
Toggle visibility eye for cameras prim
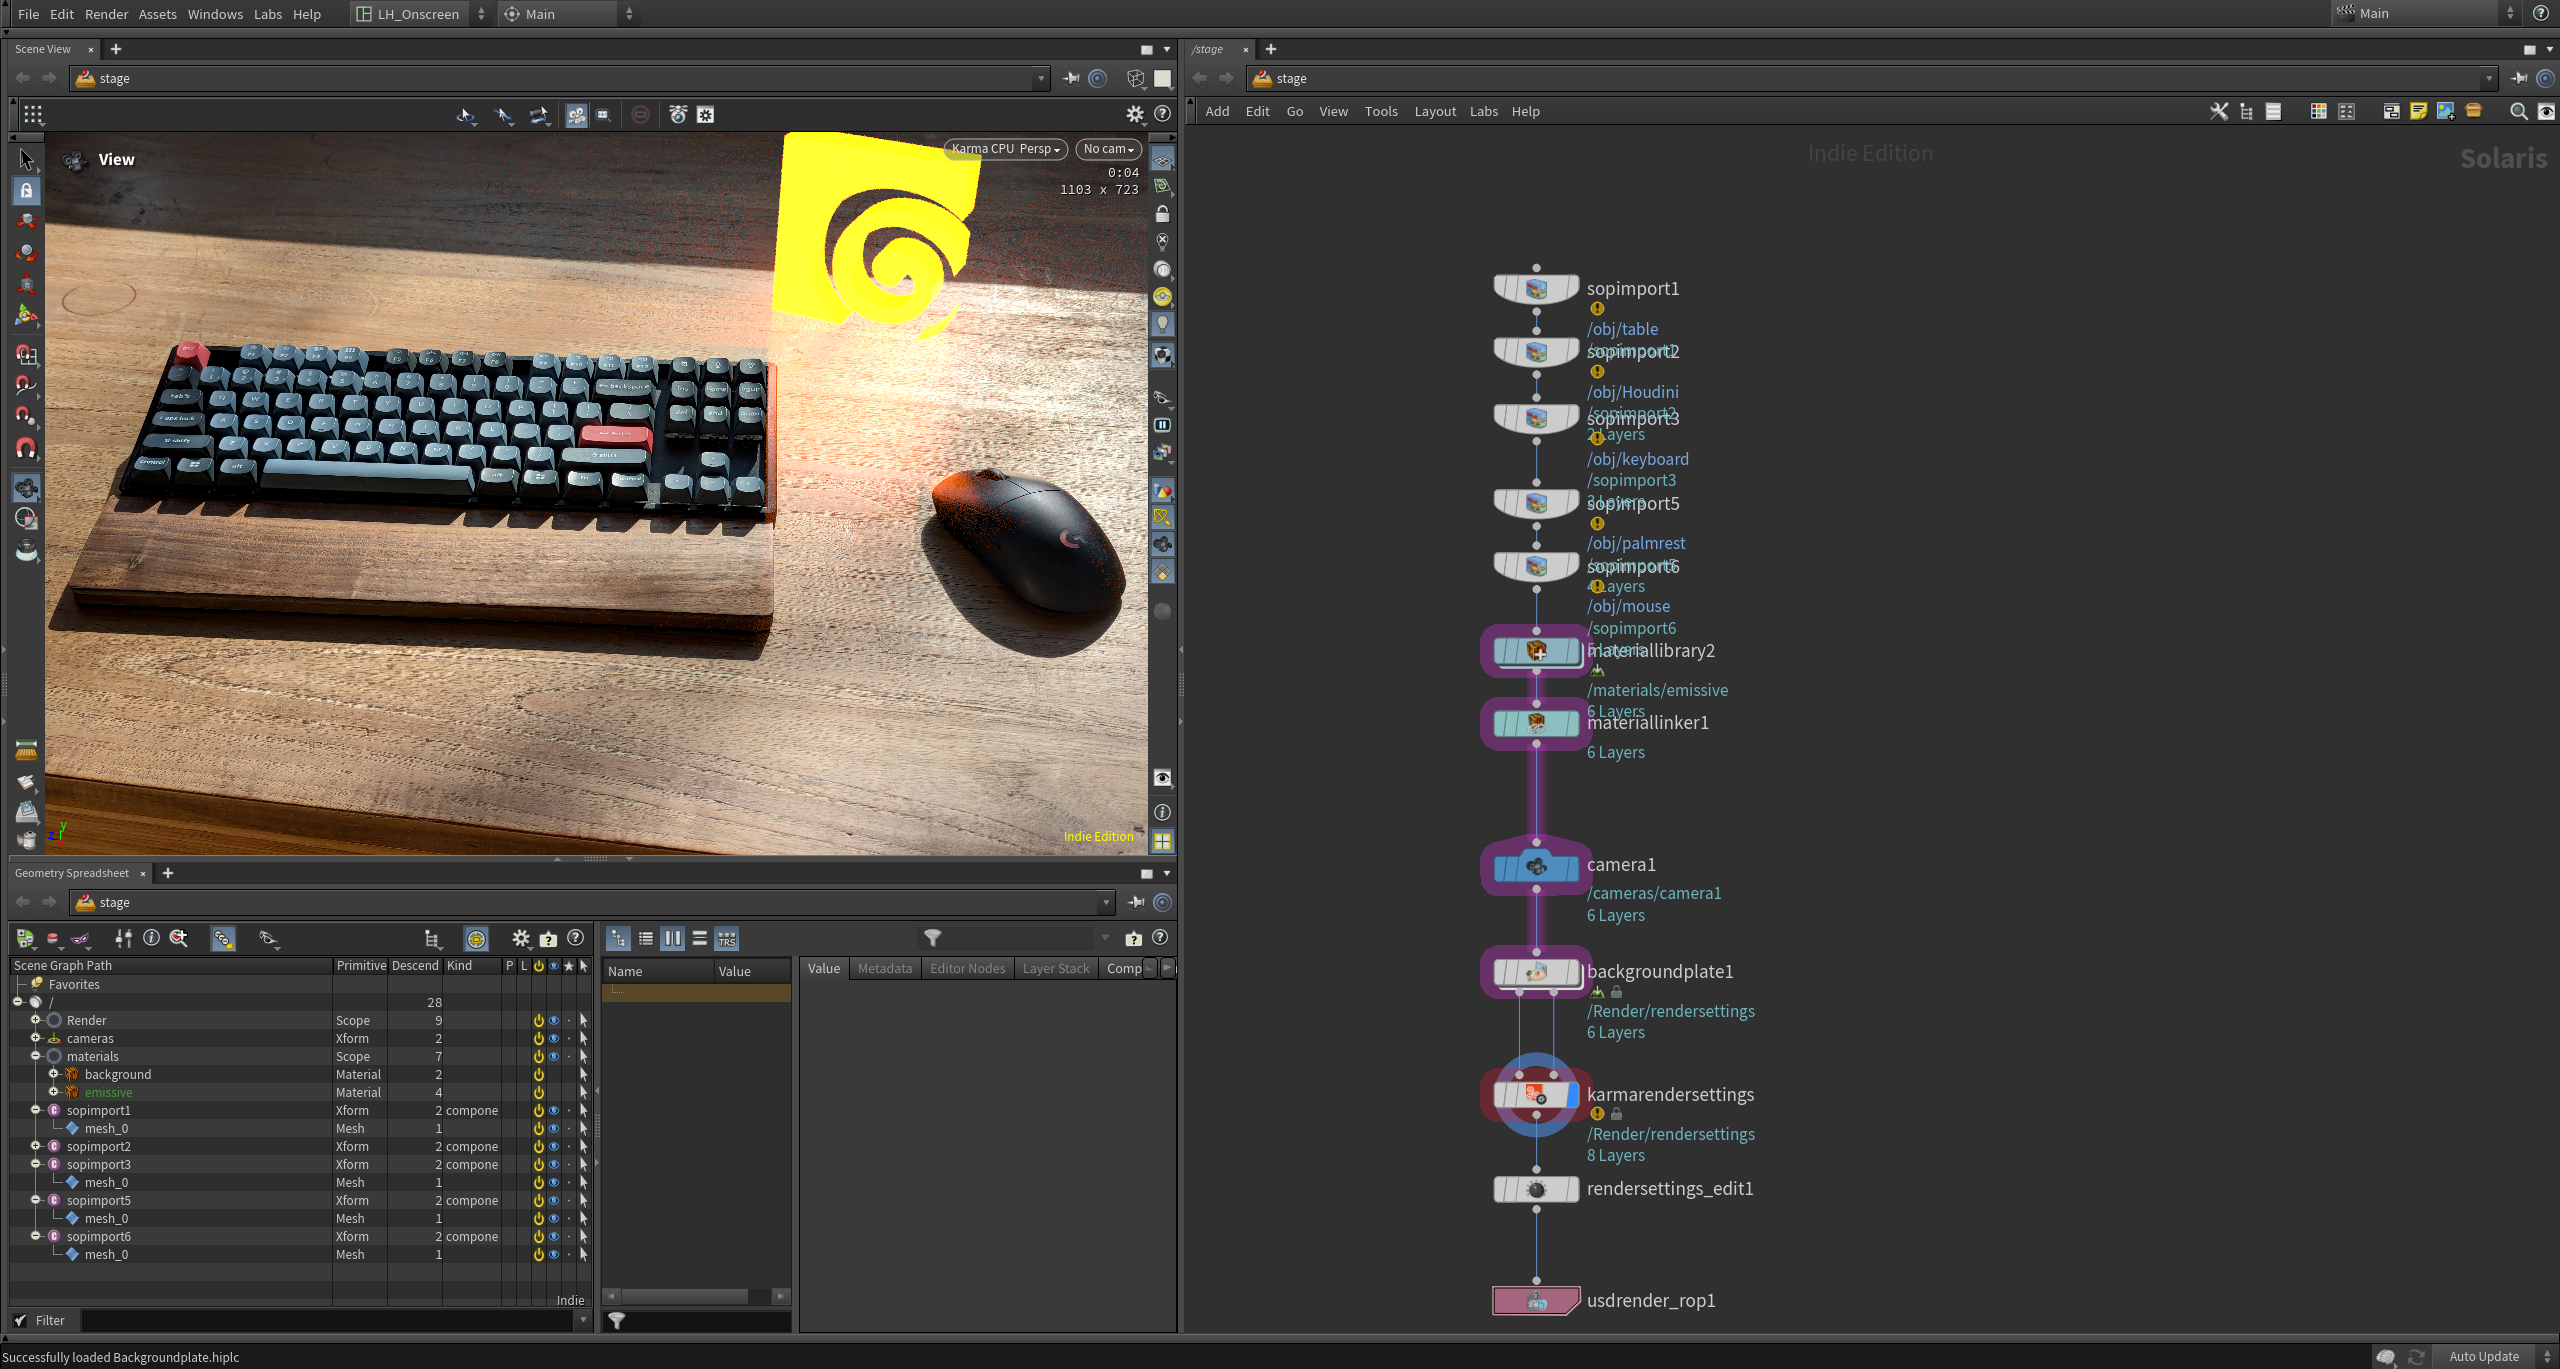[554, 1039]
